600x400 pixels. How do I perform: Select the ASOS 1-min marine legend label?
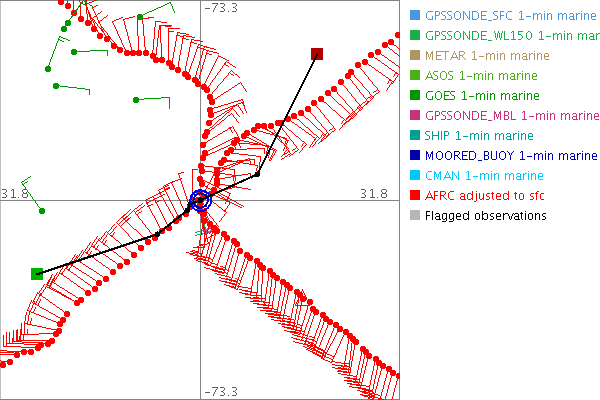click(x=481, y=75)
